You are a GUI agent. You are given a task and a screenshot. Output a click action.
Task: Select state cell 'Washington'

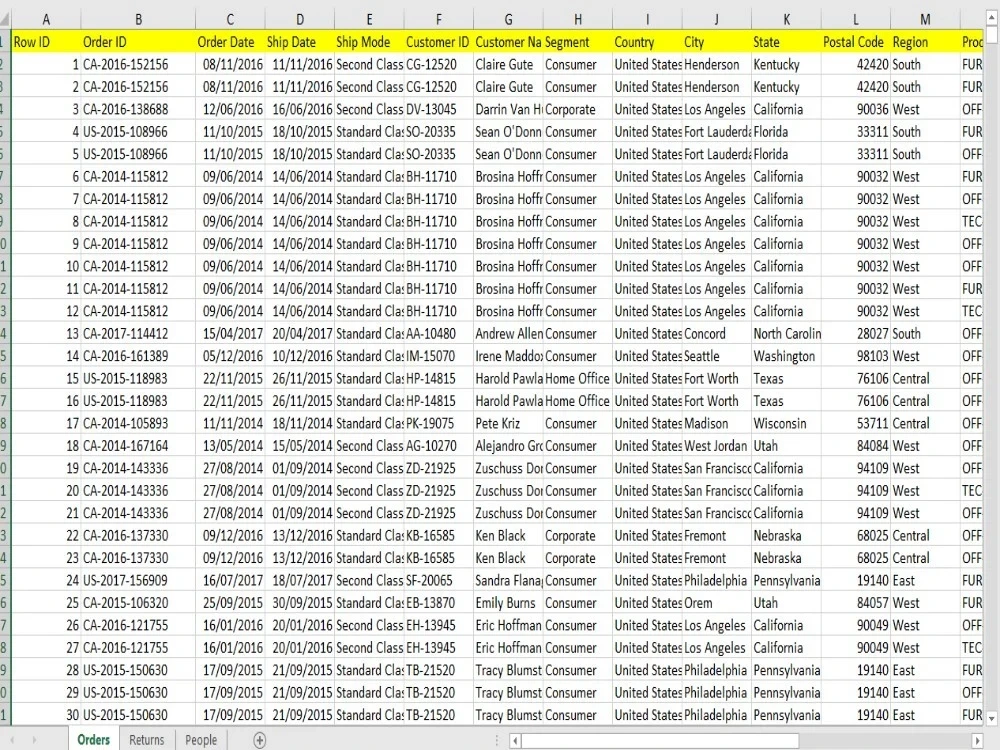tap(786, 356)
